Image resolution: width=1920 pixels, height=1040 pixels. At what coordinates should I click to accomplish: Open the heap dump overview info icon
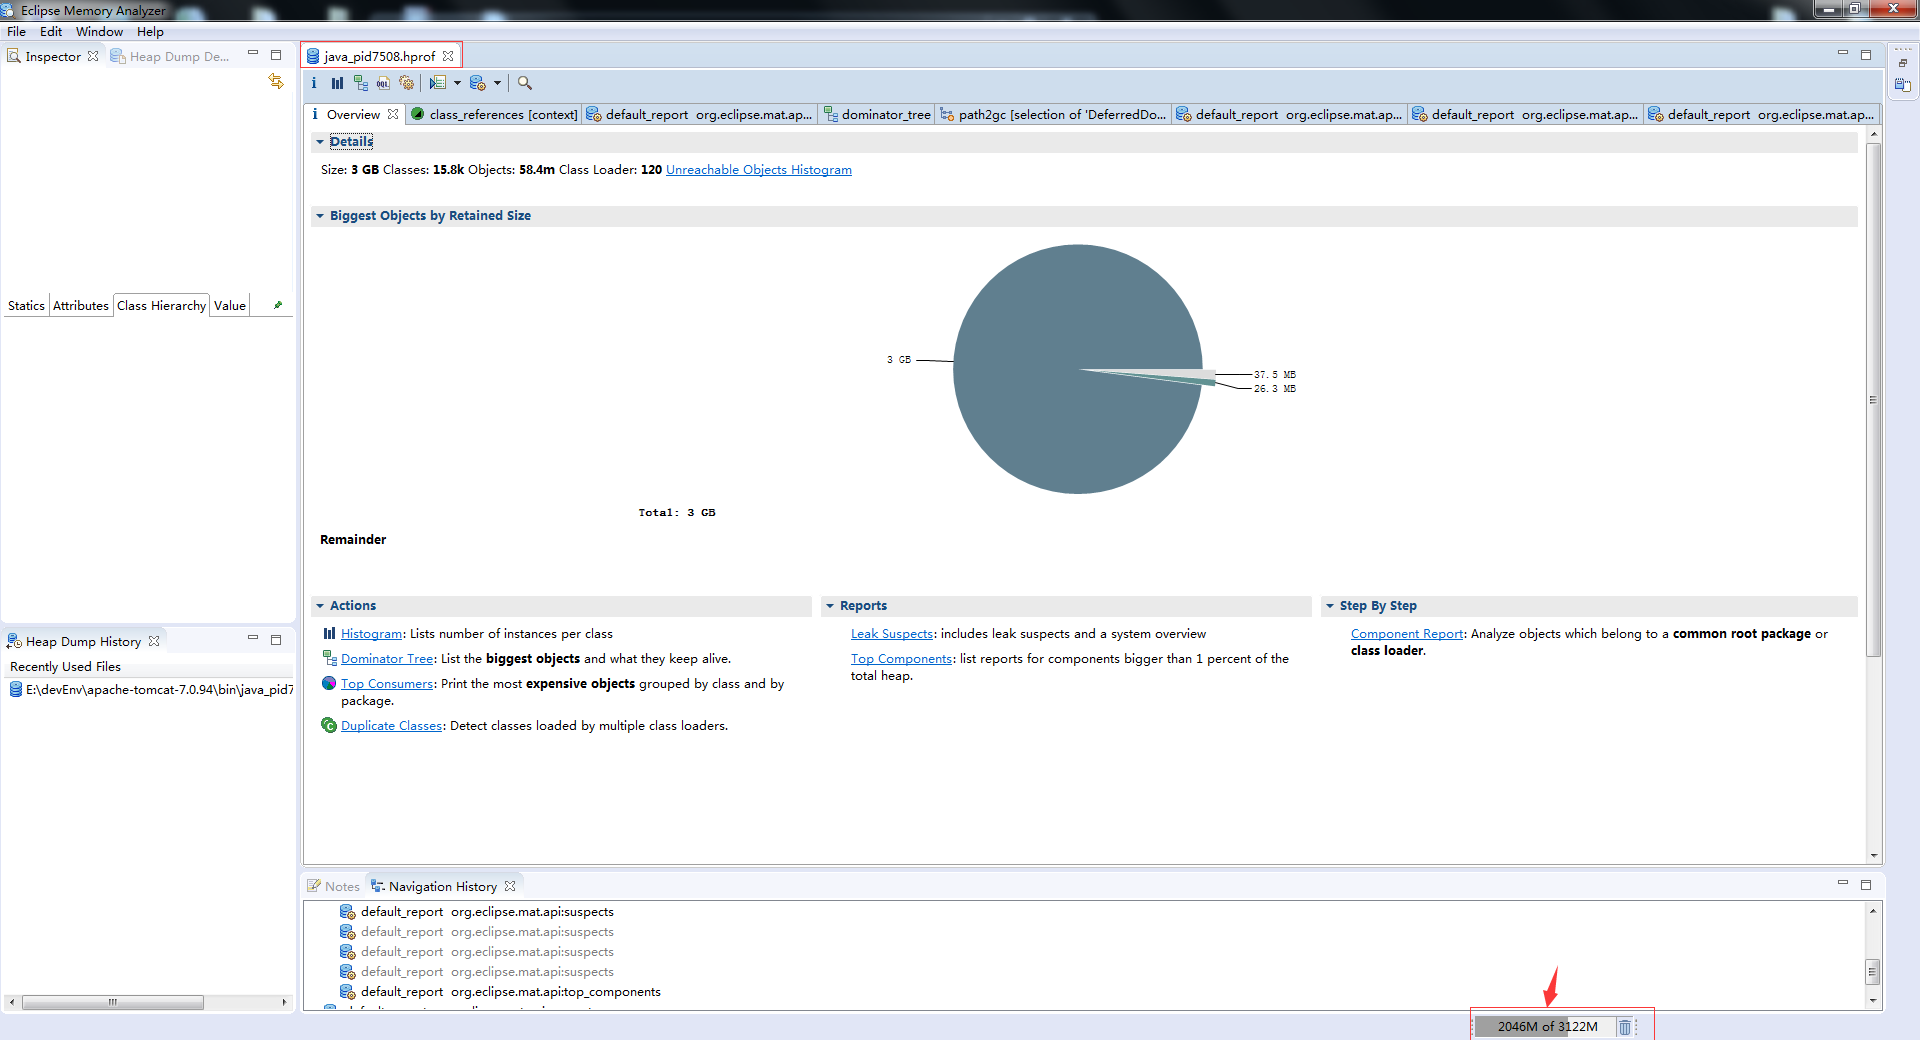(x=314, y=83)
